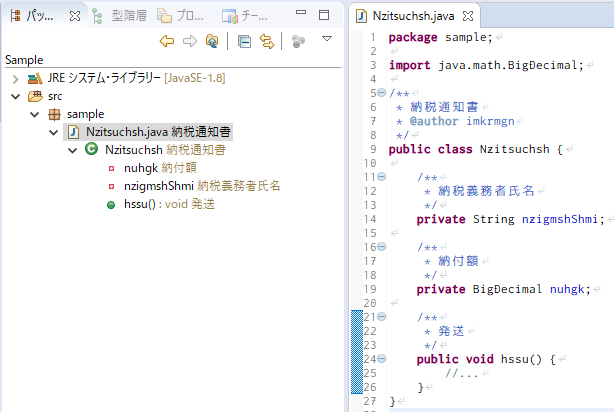614x412 pixels.
Task: Collapse the Nzitsuchsh class node
Action: point(72,150)
